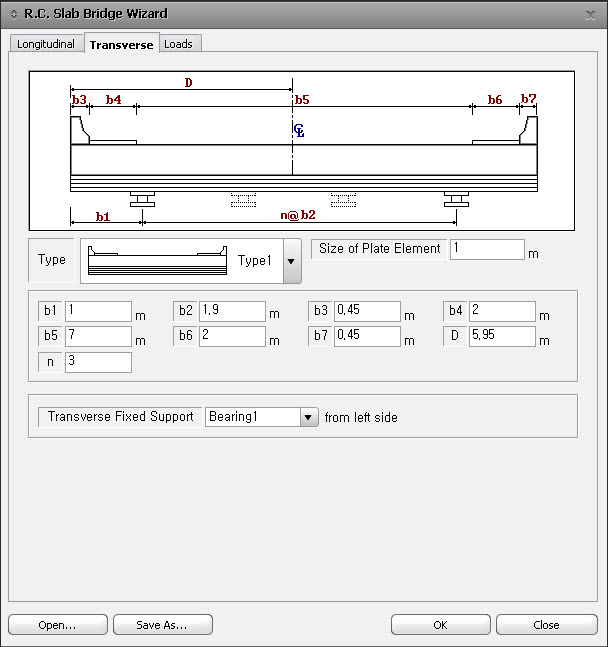Click the b6 input field
This screenshot has width=608, height=647.
click(232, 337)
